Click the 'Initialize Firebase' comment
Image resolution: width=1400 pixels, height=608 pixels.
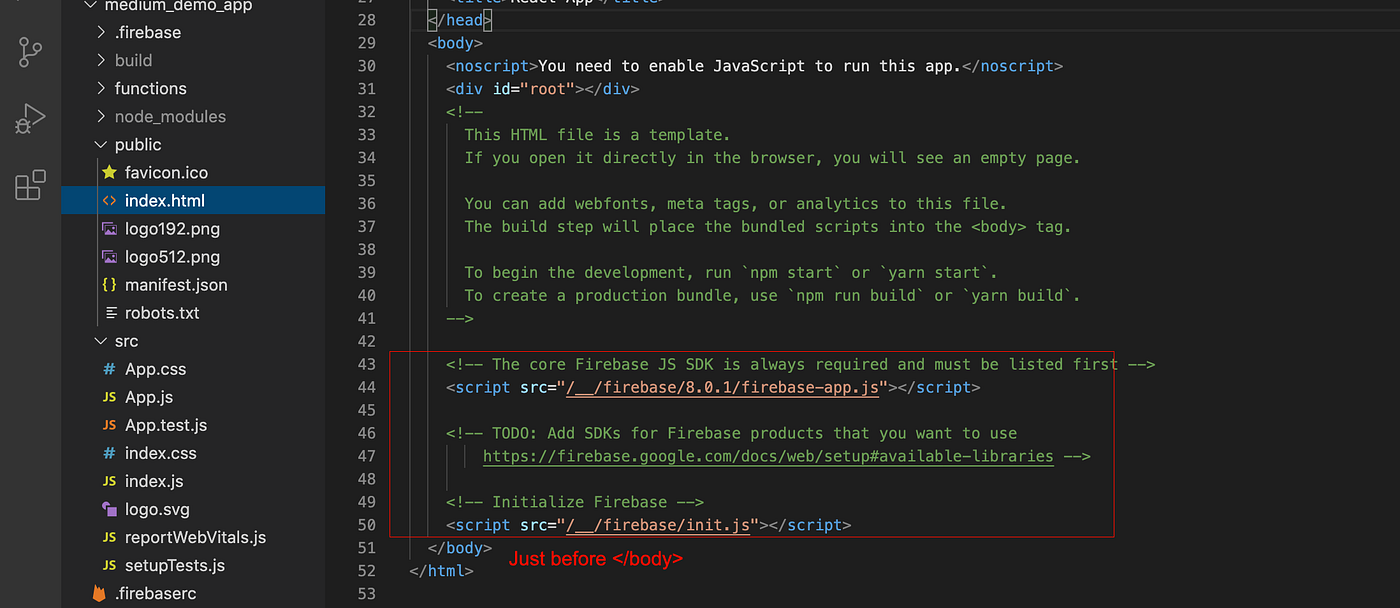coord(575,502)
